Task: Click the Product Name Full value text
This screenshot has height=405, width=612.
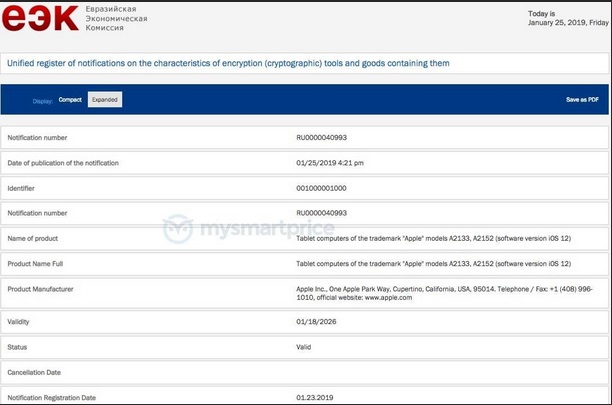Action: [x=433, y=263]
